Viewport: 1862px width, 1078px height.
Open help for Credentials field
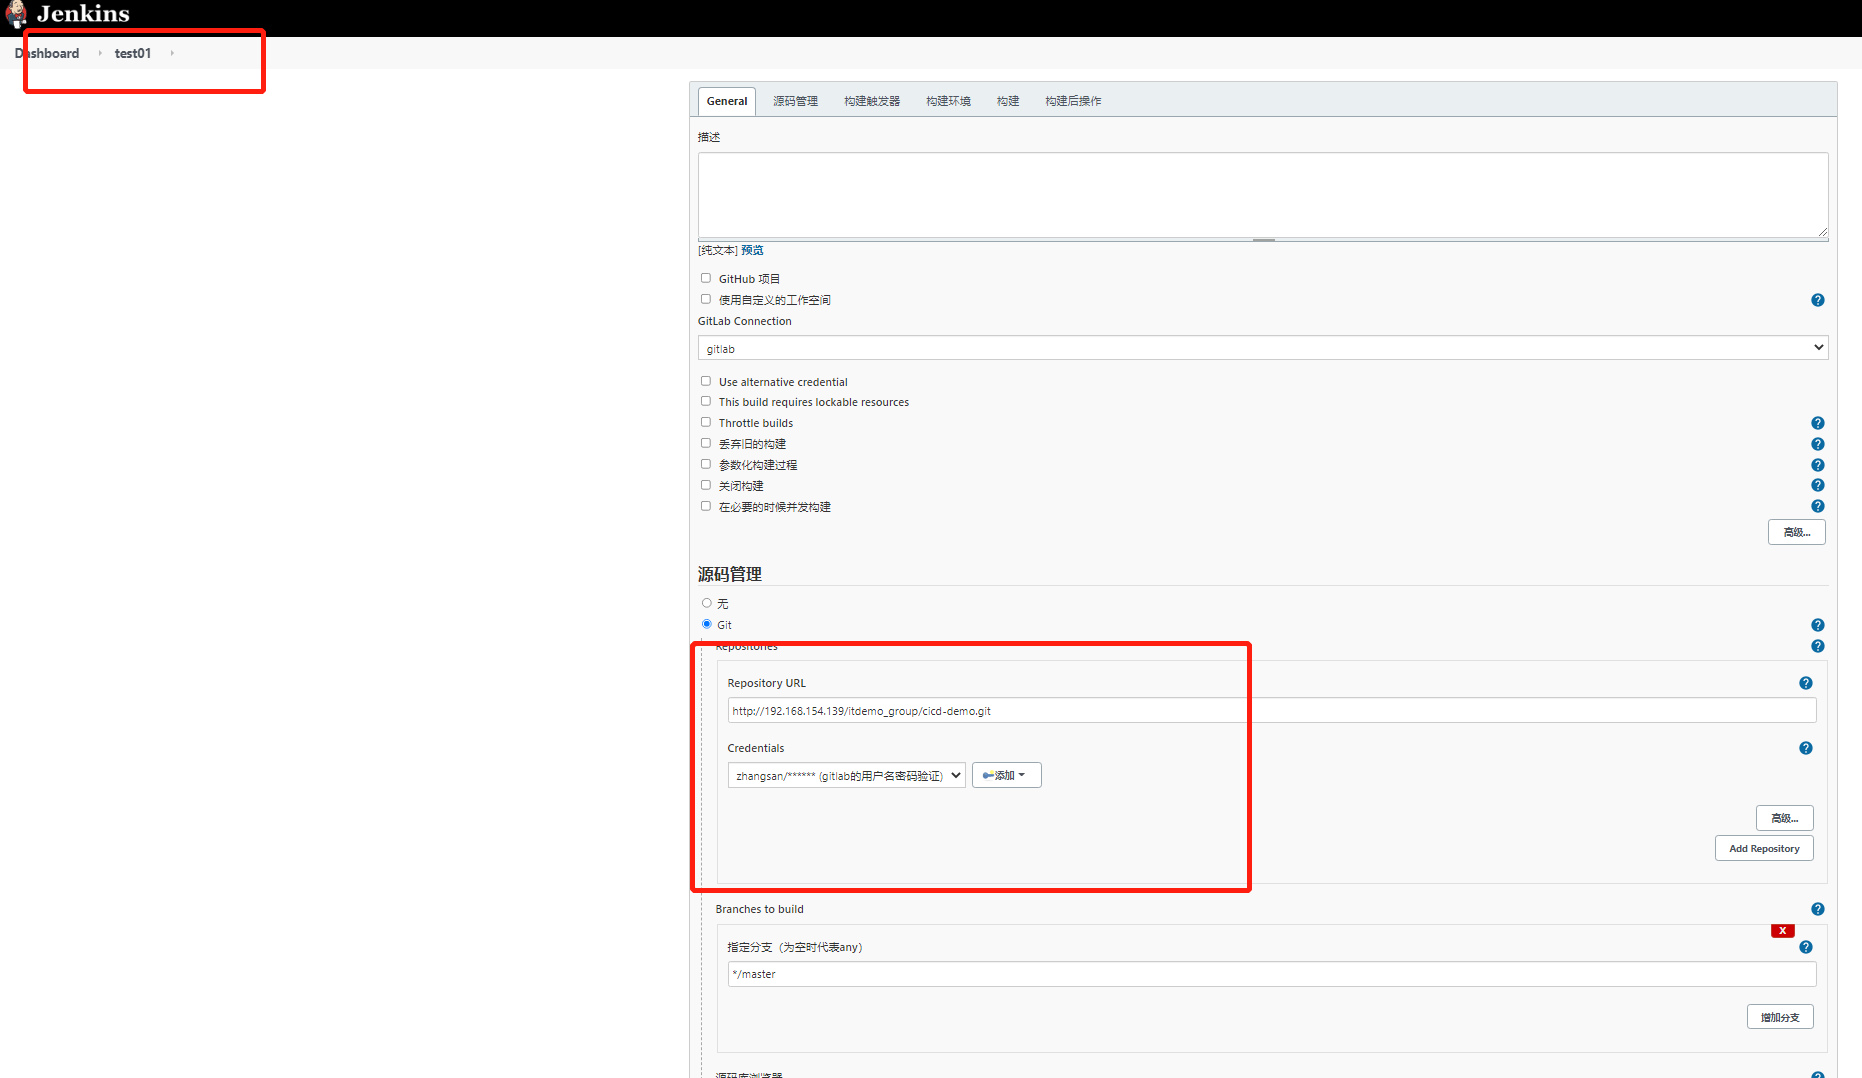(1806, 748)
